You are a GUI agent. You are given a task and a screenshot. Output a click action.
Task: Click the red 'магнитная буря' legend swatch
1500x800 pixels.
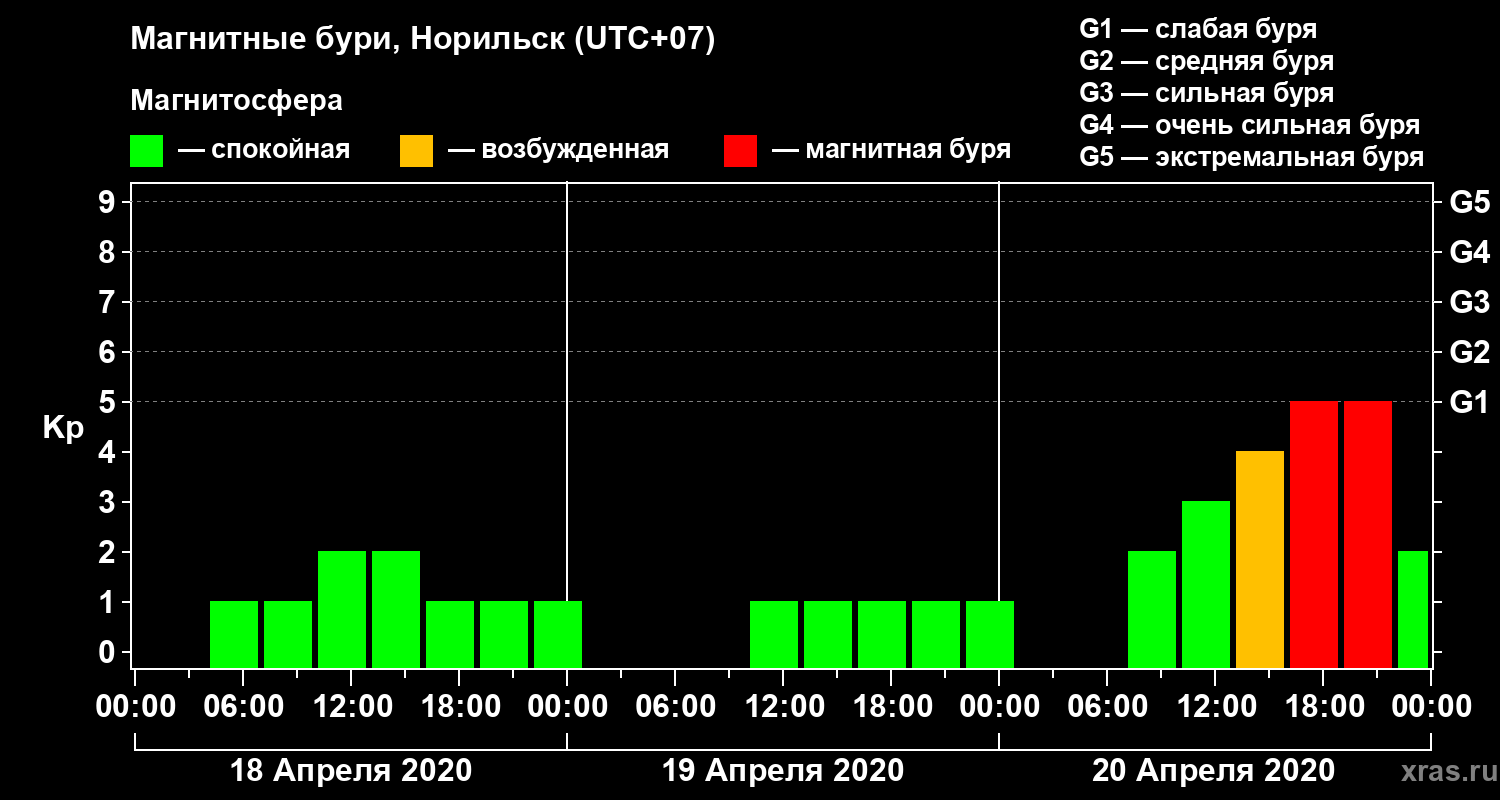pyautogui.click(x=741, y=151)
